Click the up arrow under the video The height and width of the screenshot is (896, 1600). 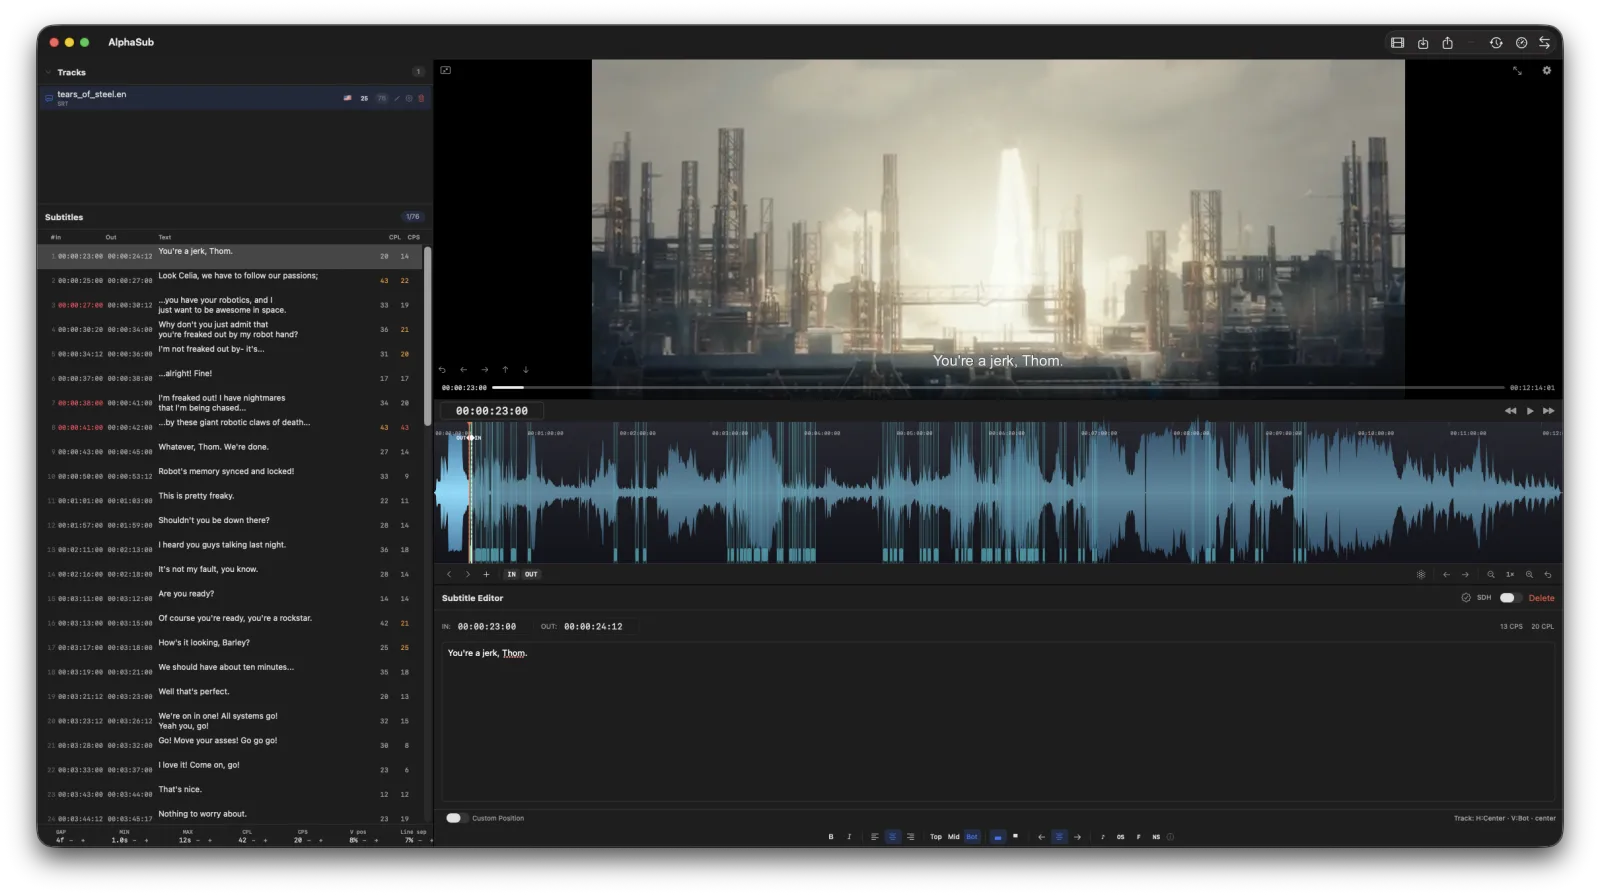point(505,370)
